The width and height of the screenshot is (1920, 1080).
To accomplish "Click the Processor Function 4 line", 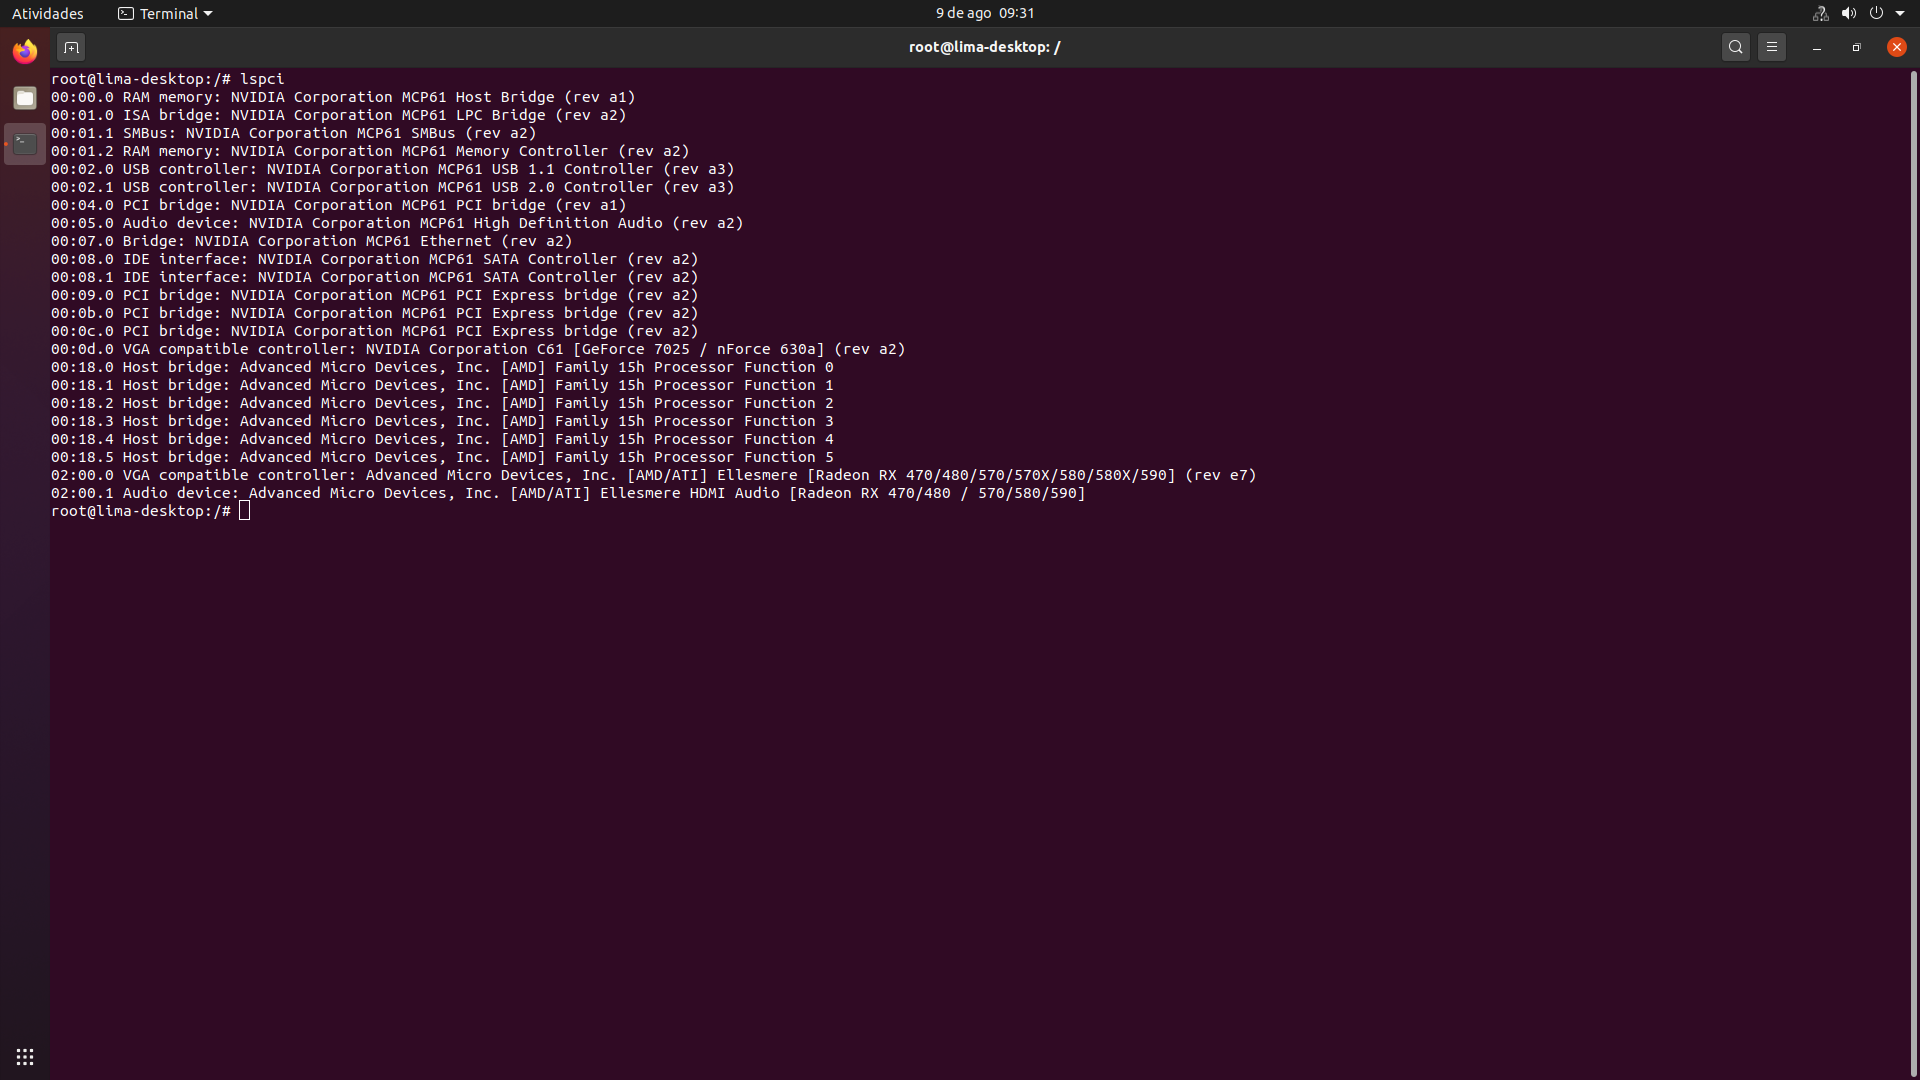I will tap(442, 439).
